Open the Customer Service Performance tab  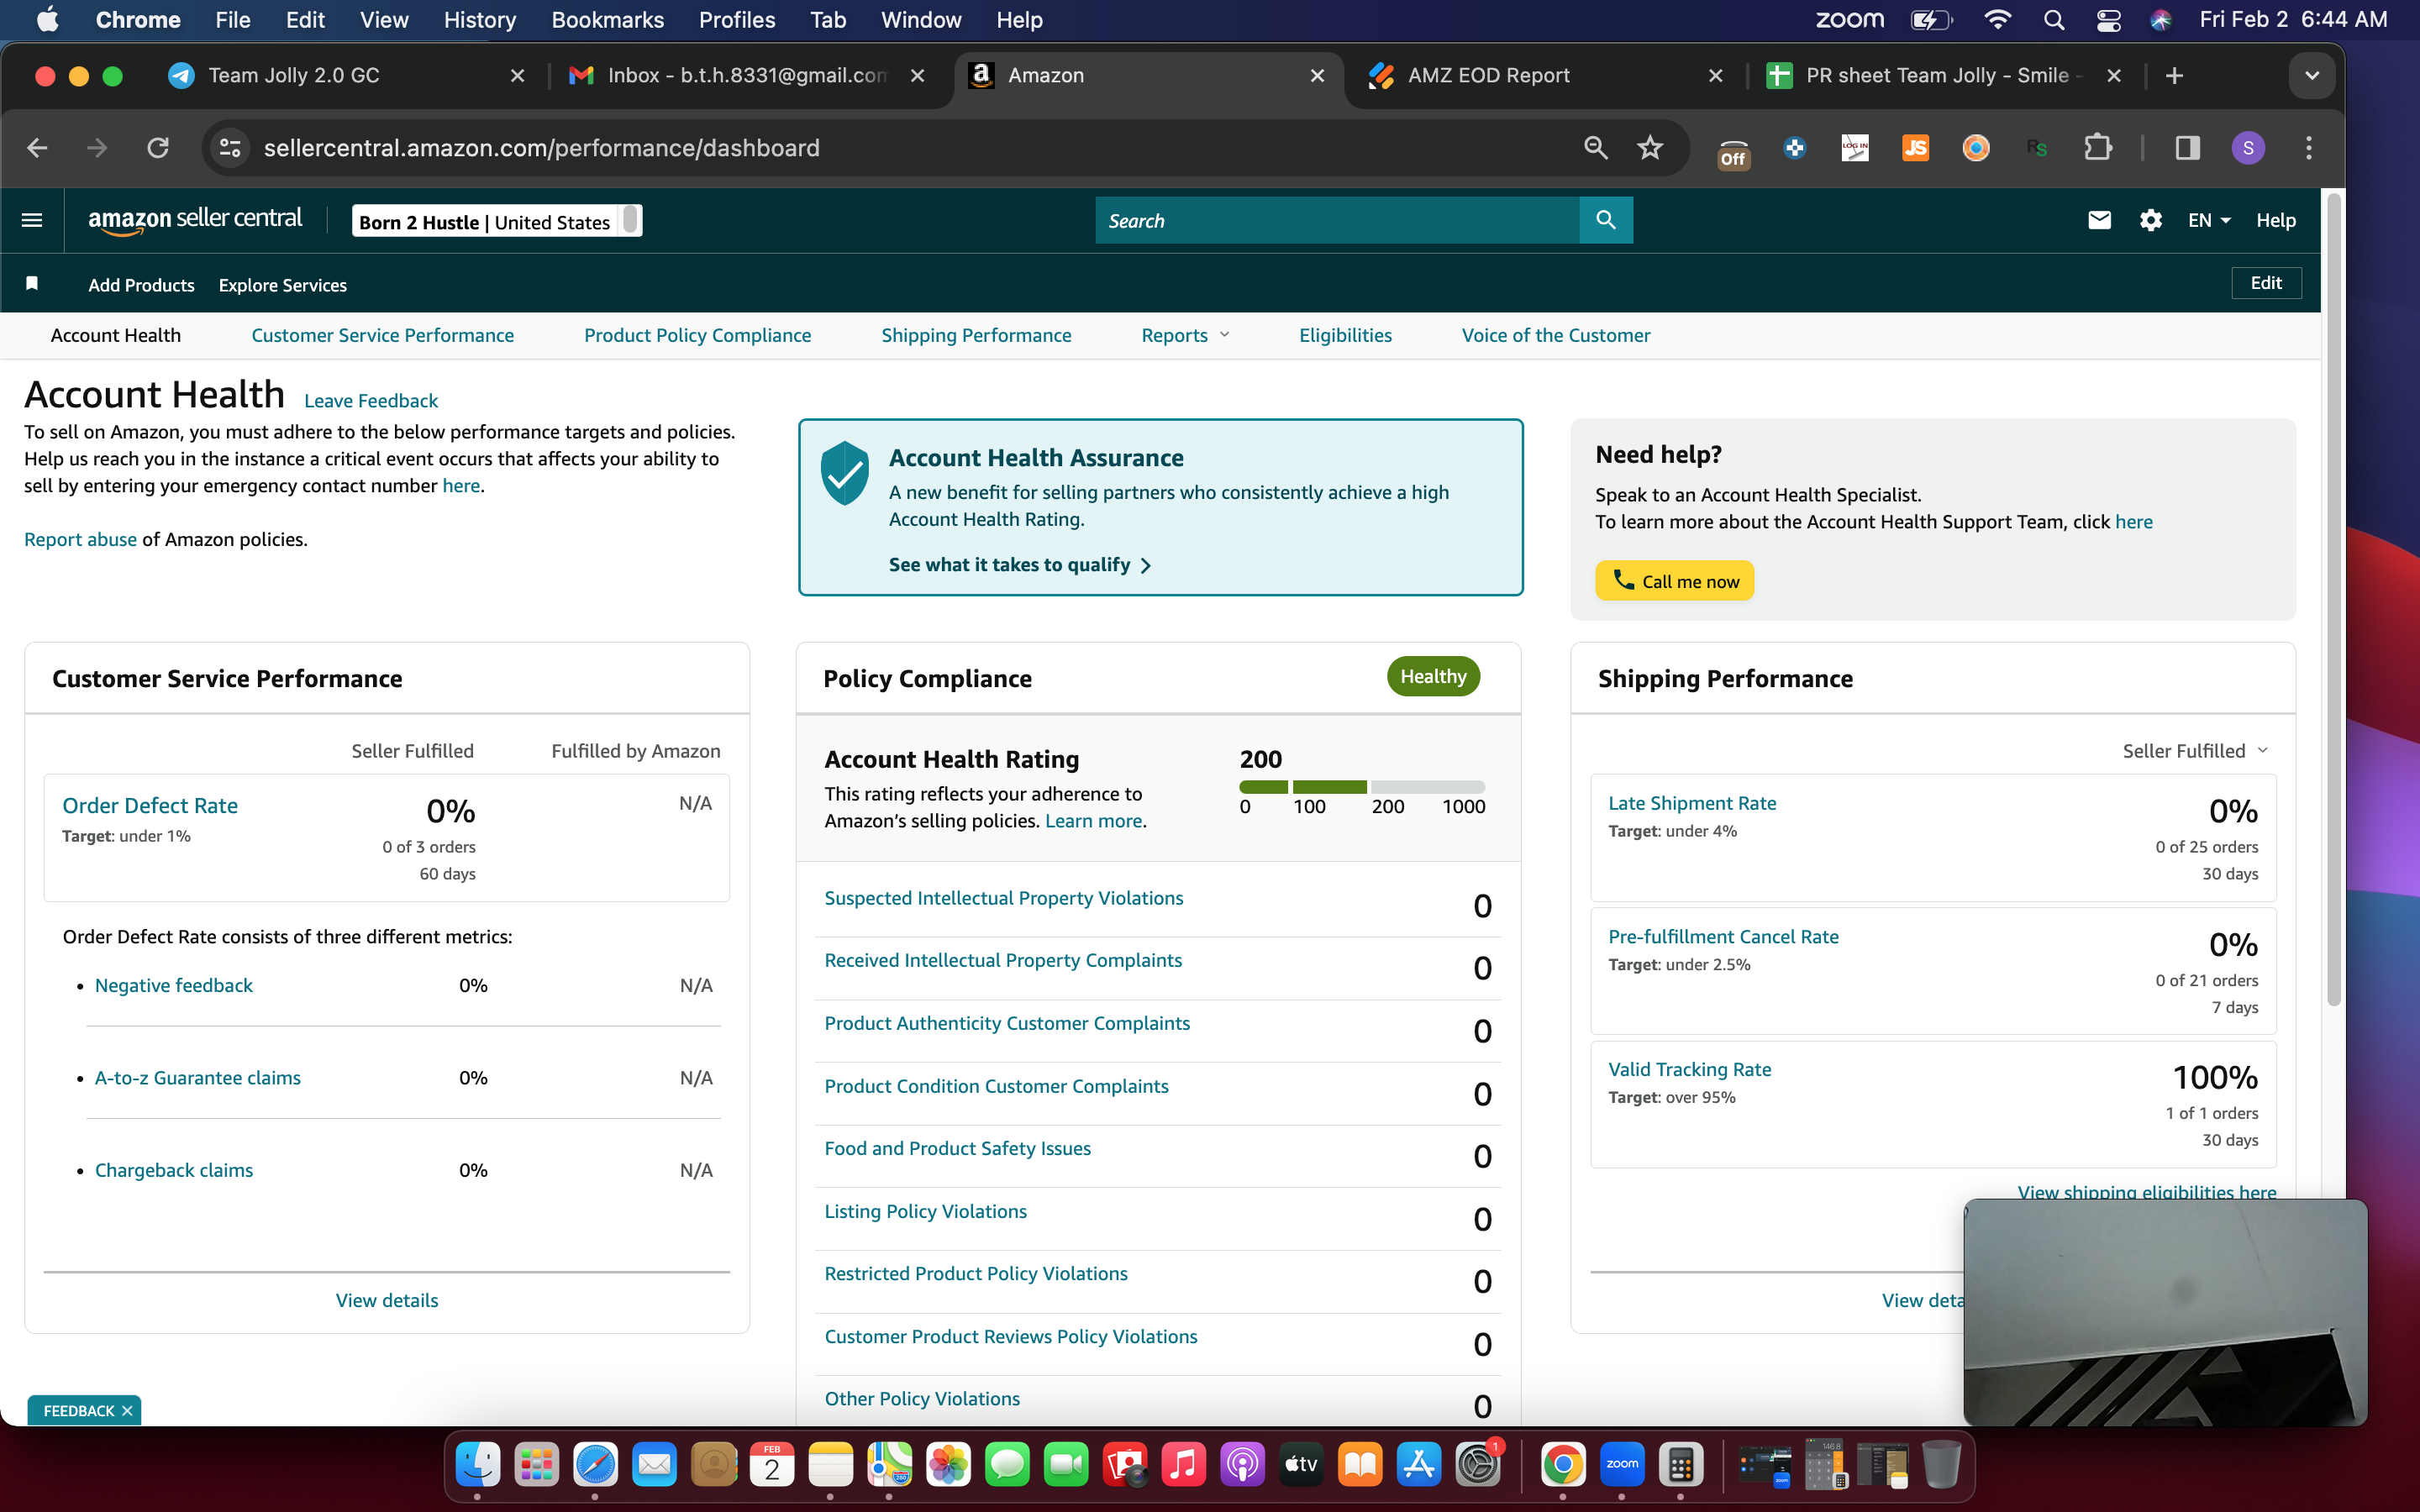382,335
